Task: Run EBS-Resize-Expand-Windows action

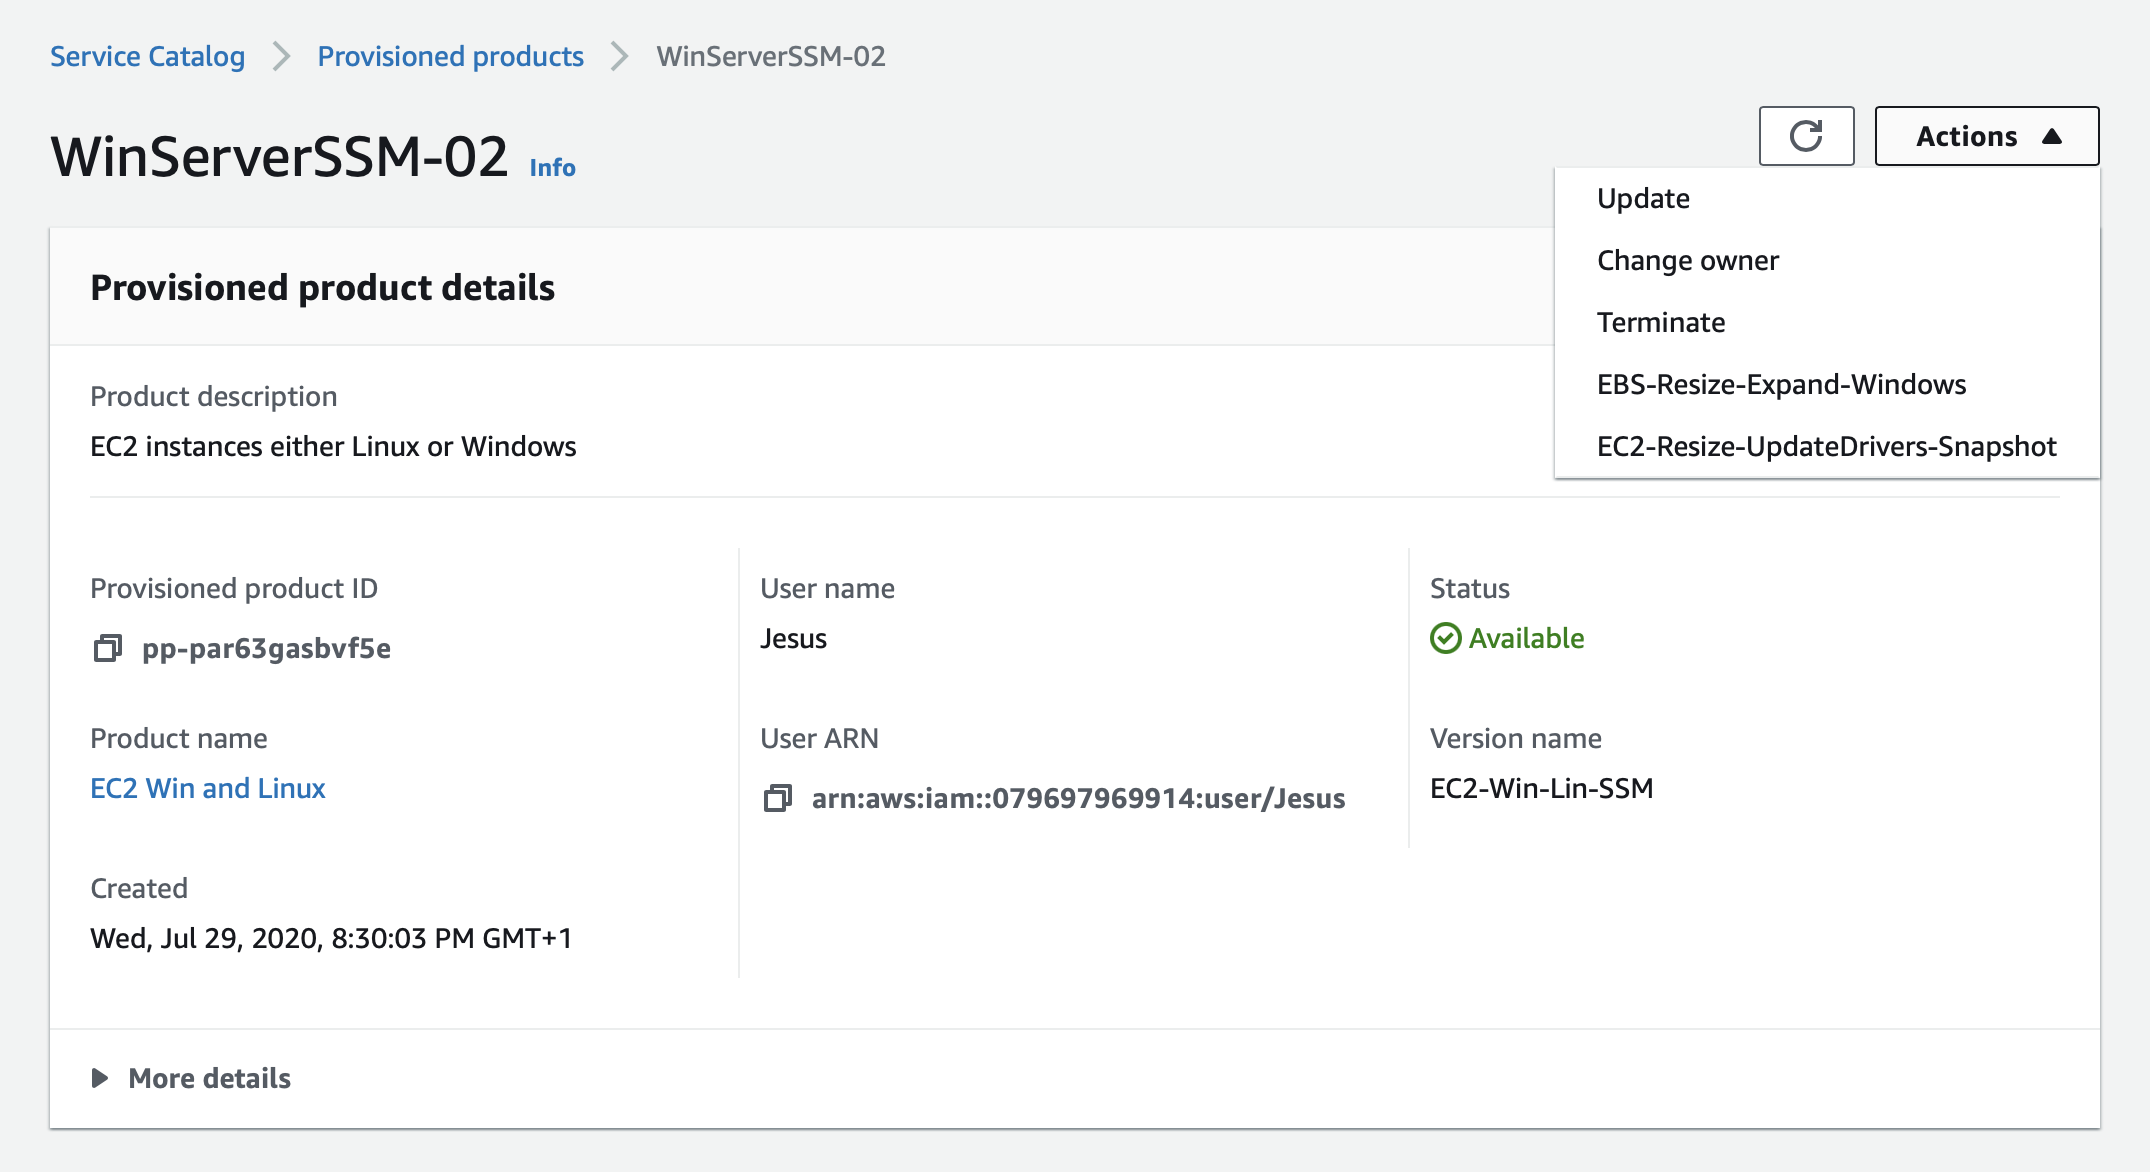Action: click(x=1783, y=384)
